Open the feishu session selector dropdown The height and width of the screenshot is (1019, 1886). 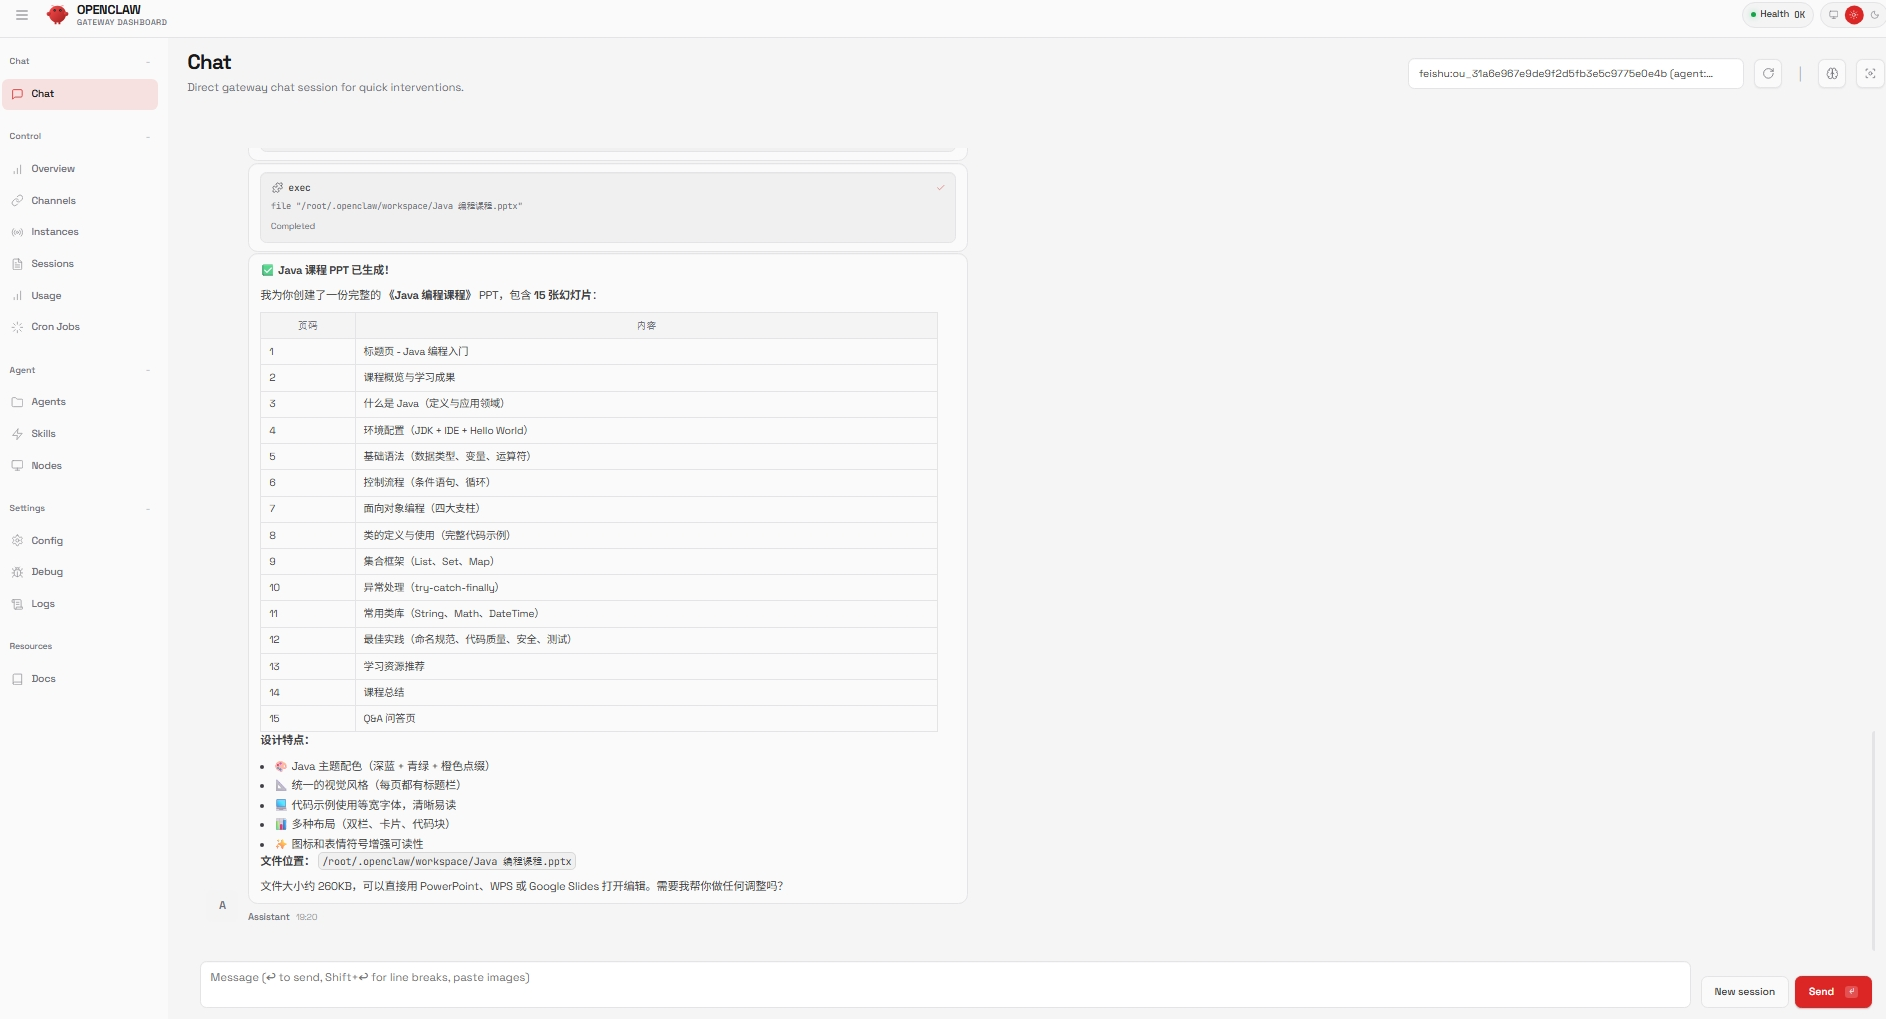1575,73
